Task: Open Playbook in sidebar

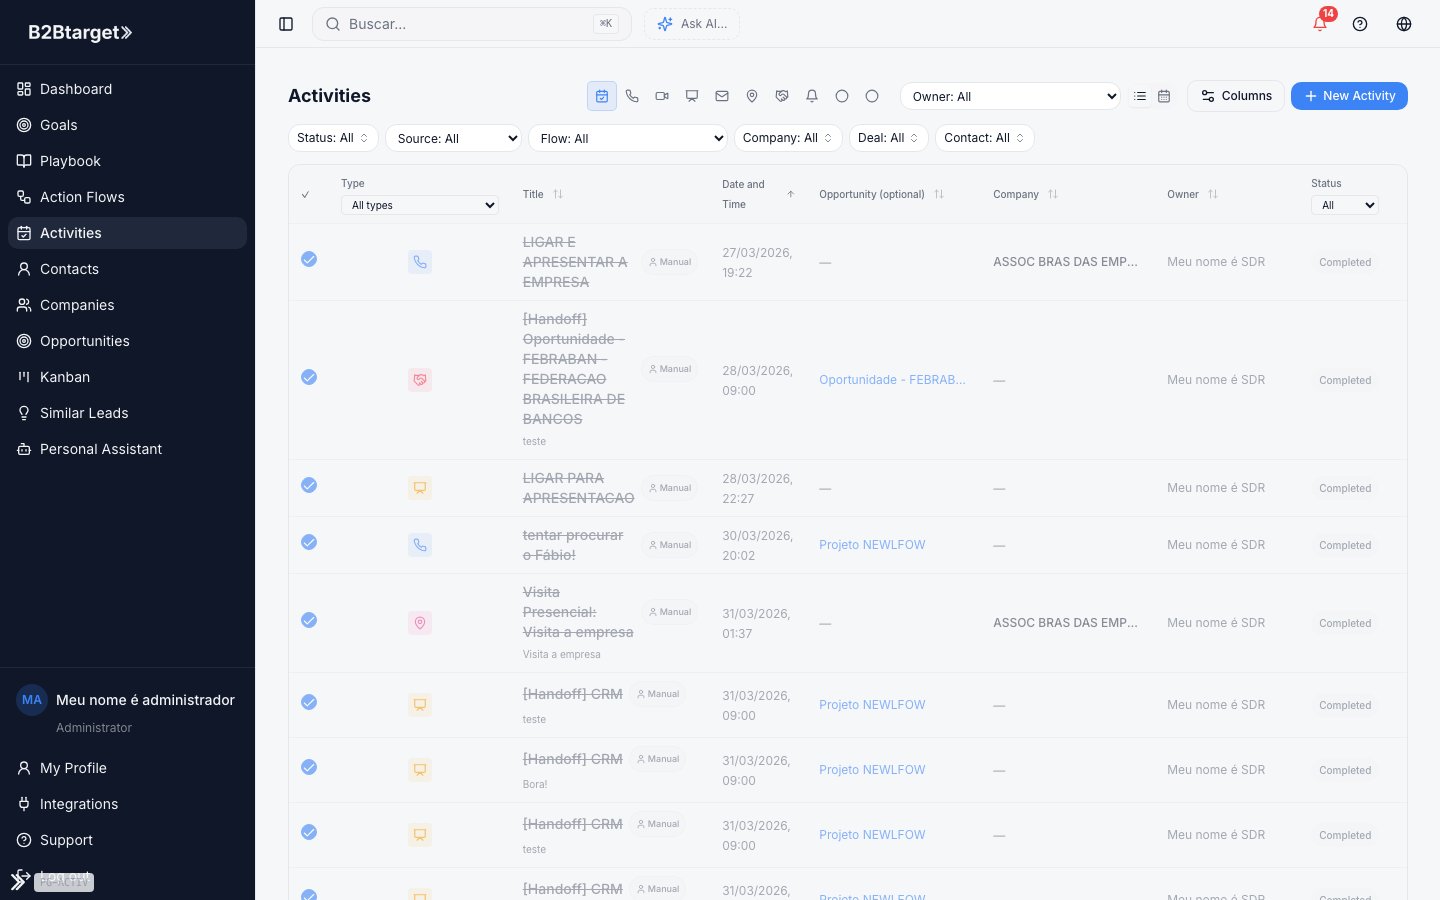Action: click(127, 161)
